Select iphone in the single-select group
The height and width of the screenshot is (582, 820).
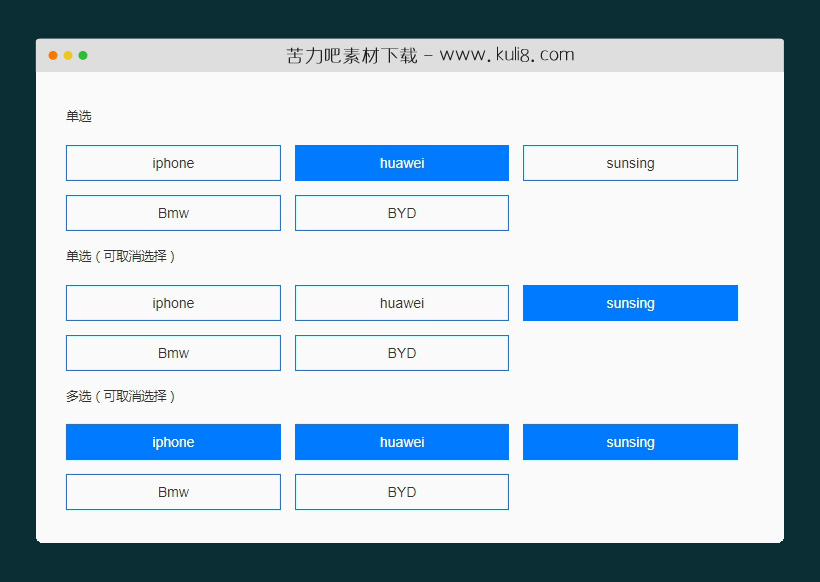point(172,163)
